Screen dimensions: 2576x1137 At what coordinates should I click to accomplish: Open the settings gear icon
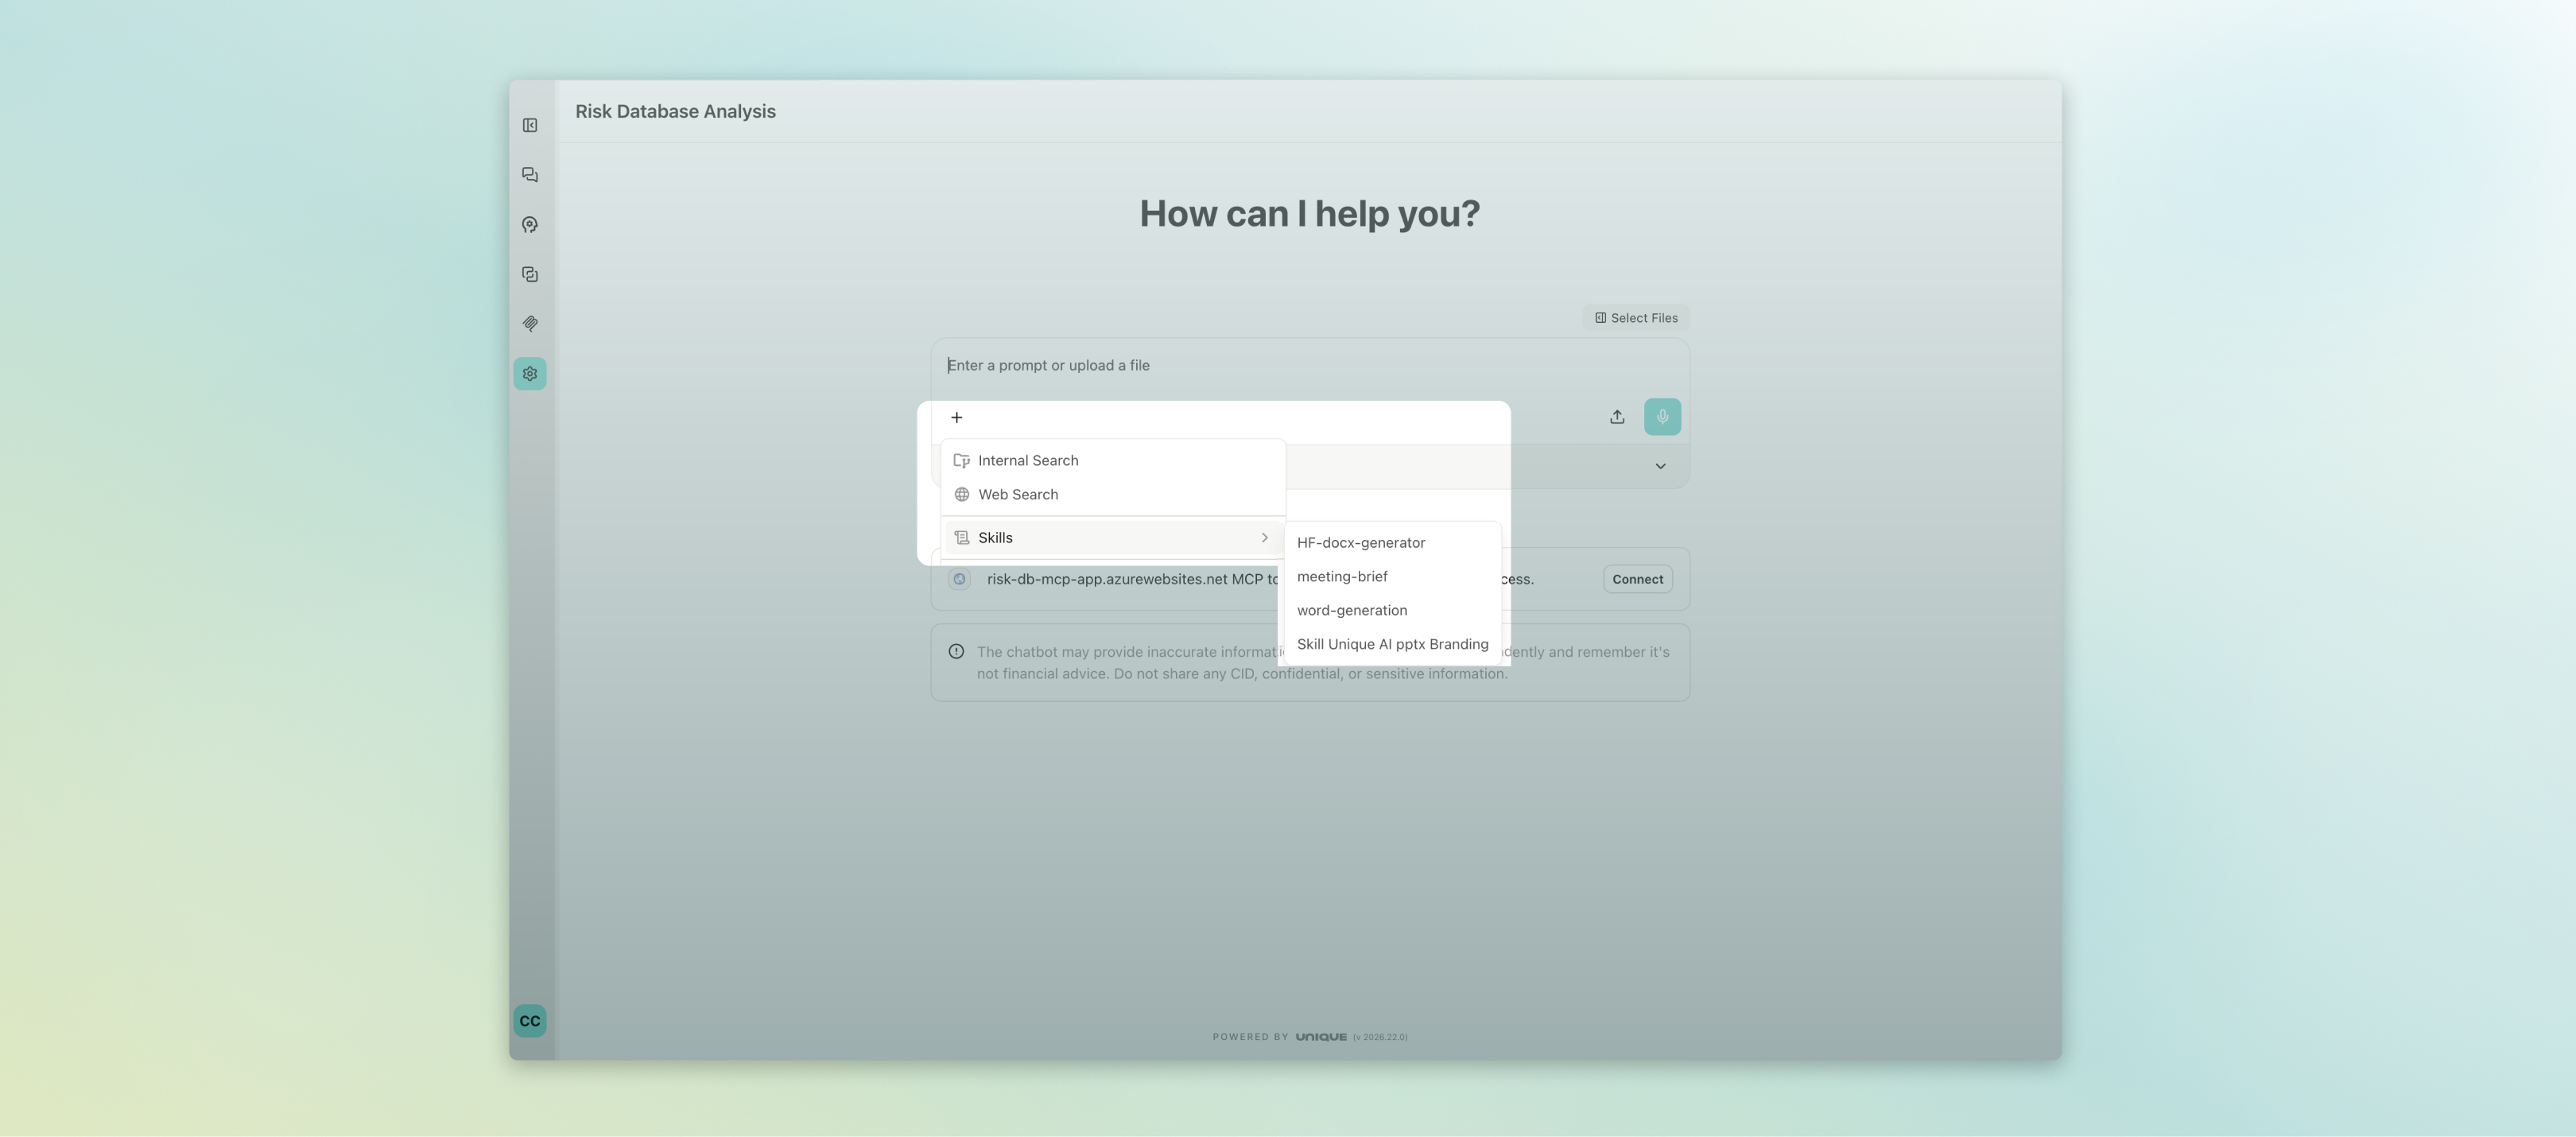[530, 374]
